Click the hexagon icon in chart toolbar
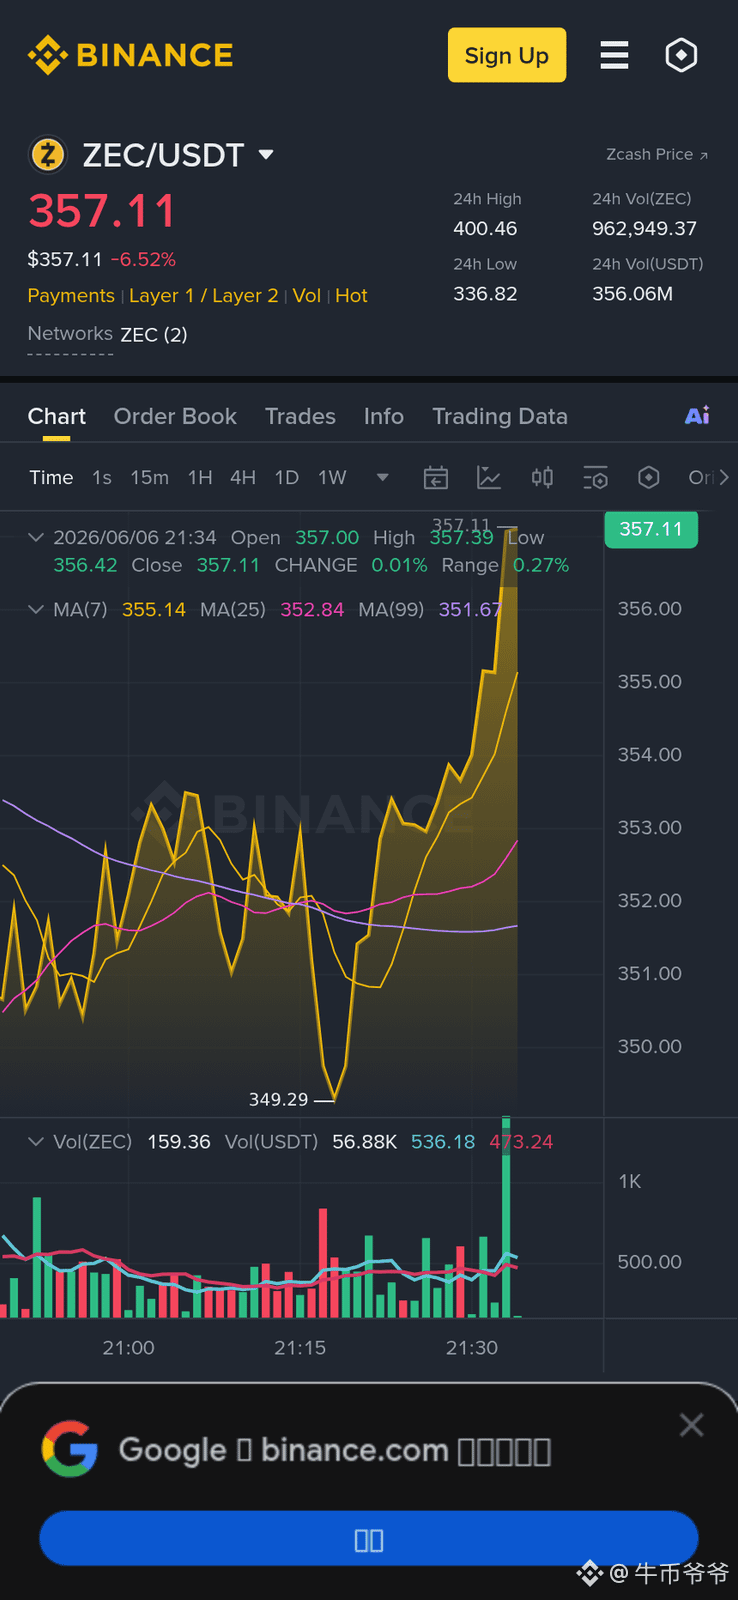This screenshot has width=738, height=1600. click(x=649, y=478)
